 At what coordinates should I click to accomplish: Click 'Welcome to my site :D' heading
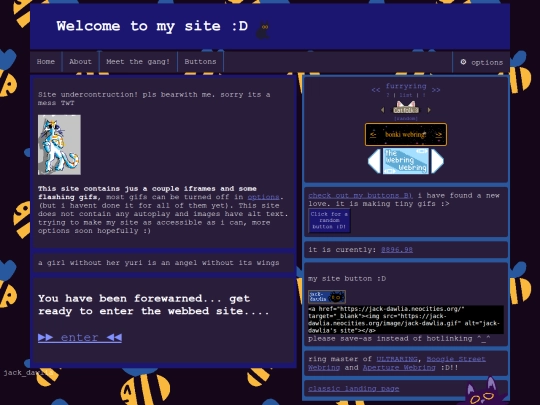(x=152, y=26)
